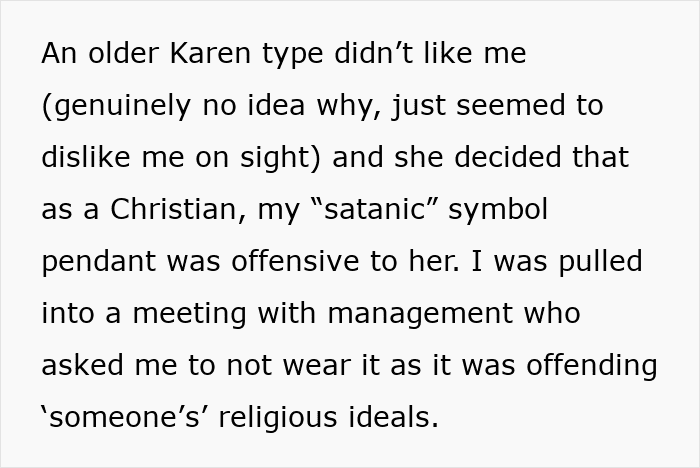Click the word "Karen" in first line

[x=210, y=53]
